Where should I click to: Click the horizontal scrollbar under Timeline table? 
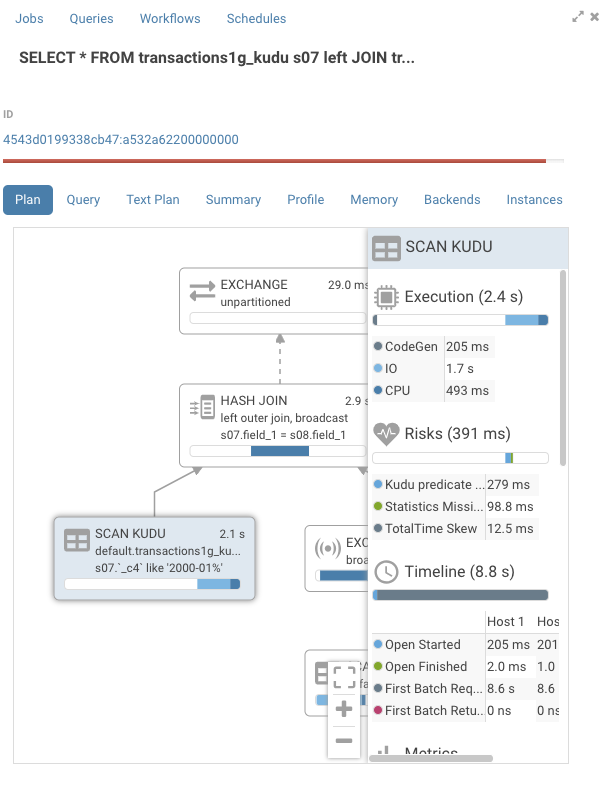(x=431, y=758)
